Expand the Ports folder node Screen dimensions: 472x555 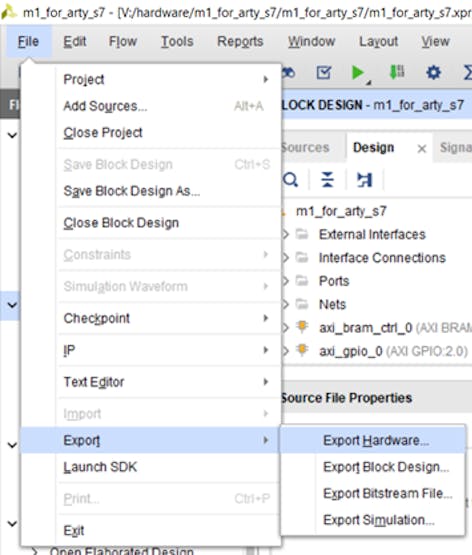(286, 281)
